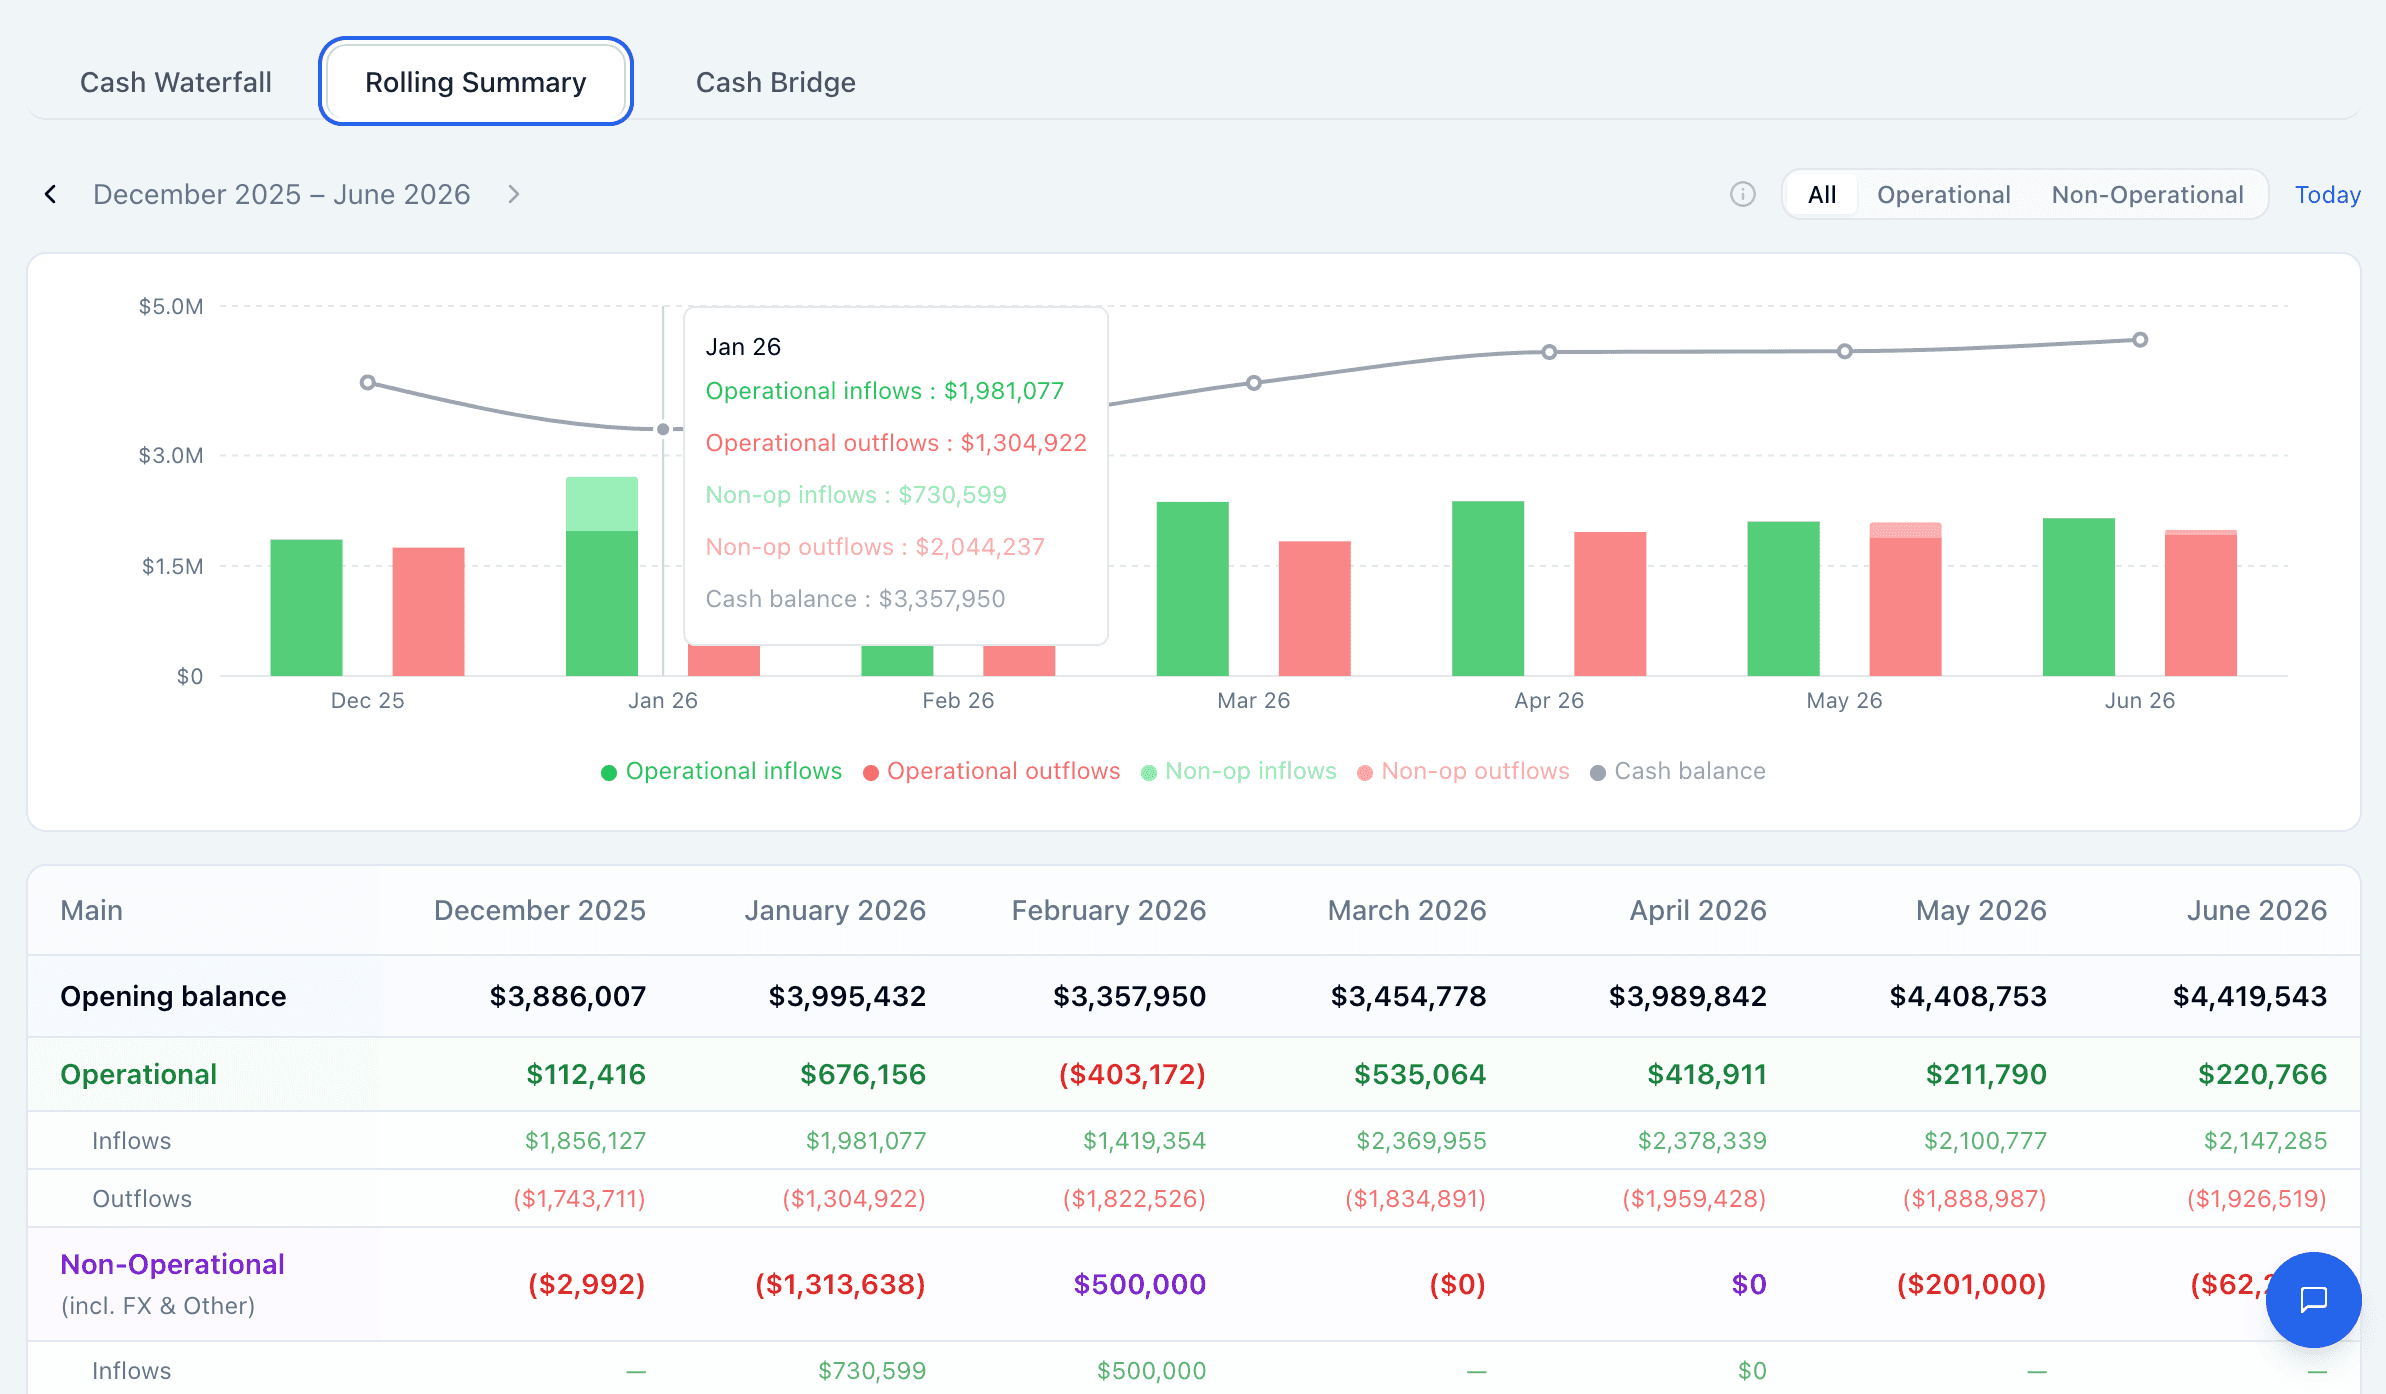The image size is (2386, 1394).
Task: Click opening balance $3,995,432
Action: click(847, 996)
